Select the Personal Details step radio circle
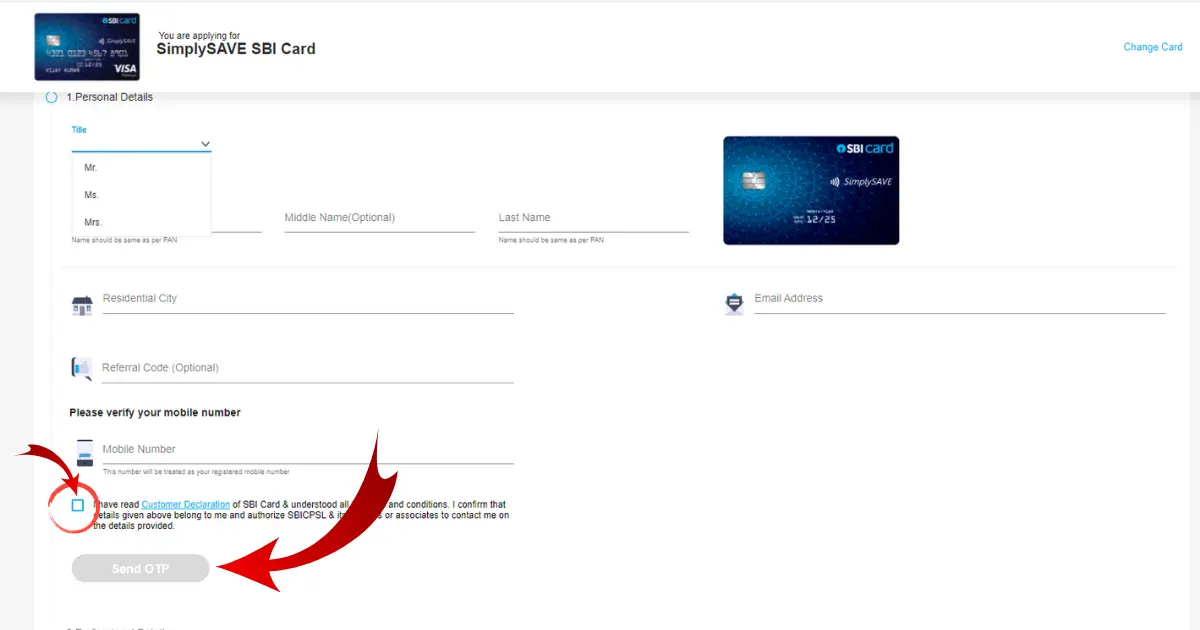Viewport: 1200px width, 630px height. click(x=52, y=97)
